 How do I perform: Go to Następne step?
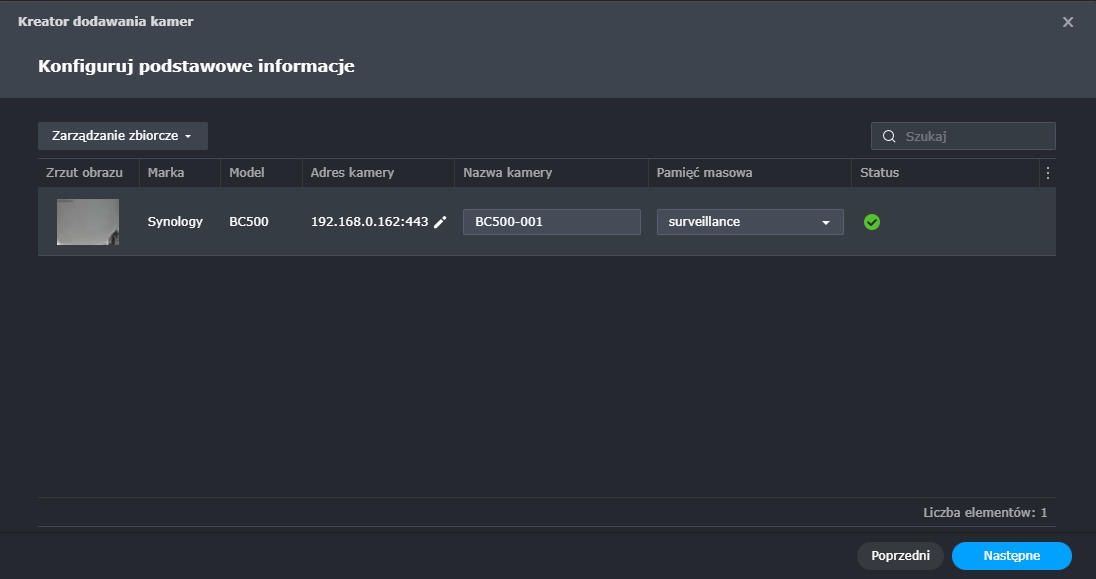1011,556
